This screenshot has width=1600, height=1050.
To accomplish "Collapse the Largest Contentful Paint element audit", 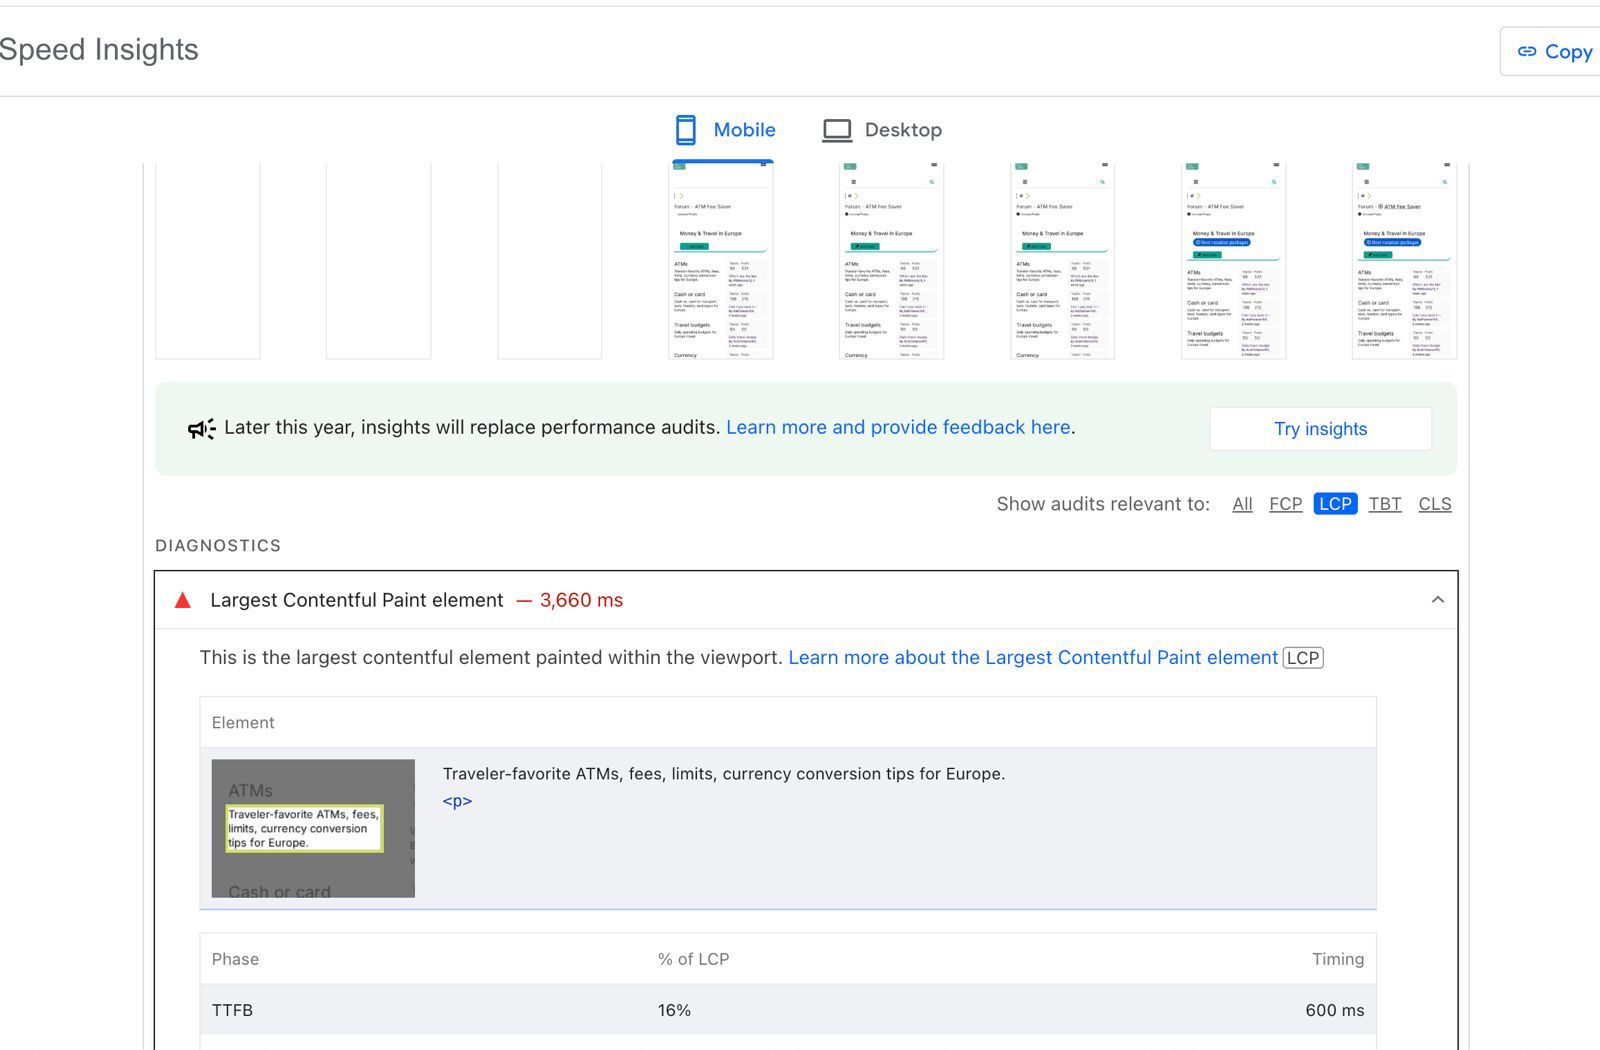I will pos(1437,600).
